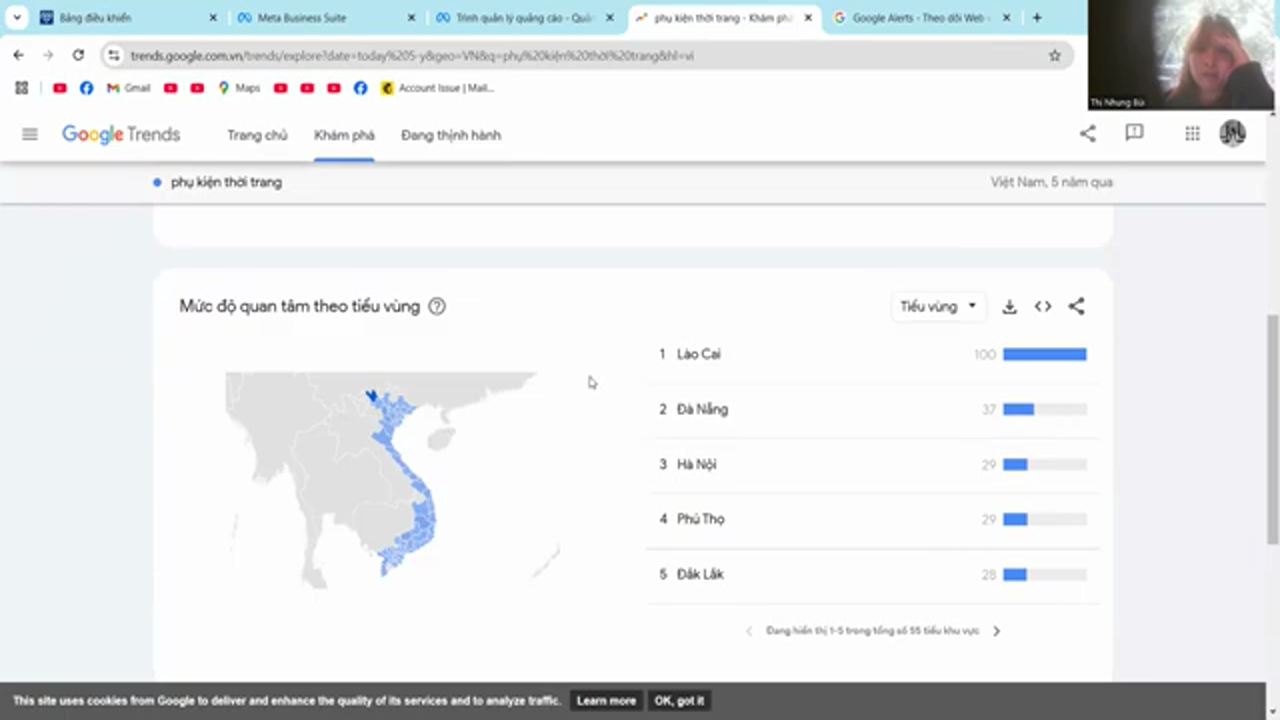This screenshot has width=1280, height=720.
Task: Open the Đang thịnh hành navigation item
Action: point(451,135)
